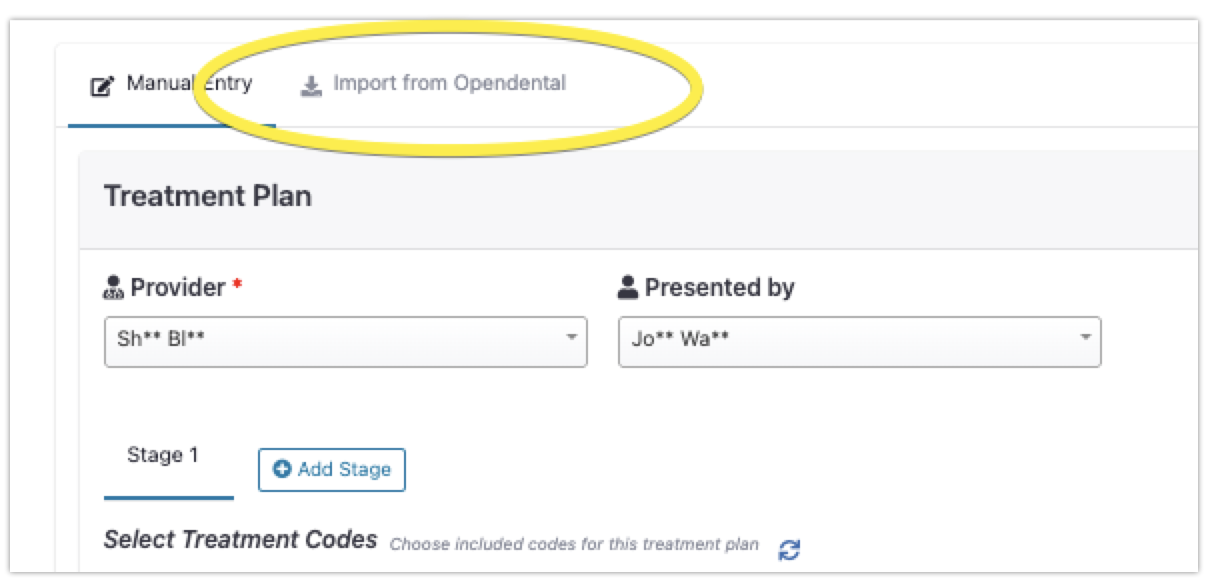
Task: Click the Provider field label
Action: [x=177, y=289]
